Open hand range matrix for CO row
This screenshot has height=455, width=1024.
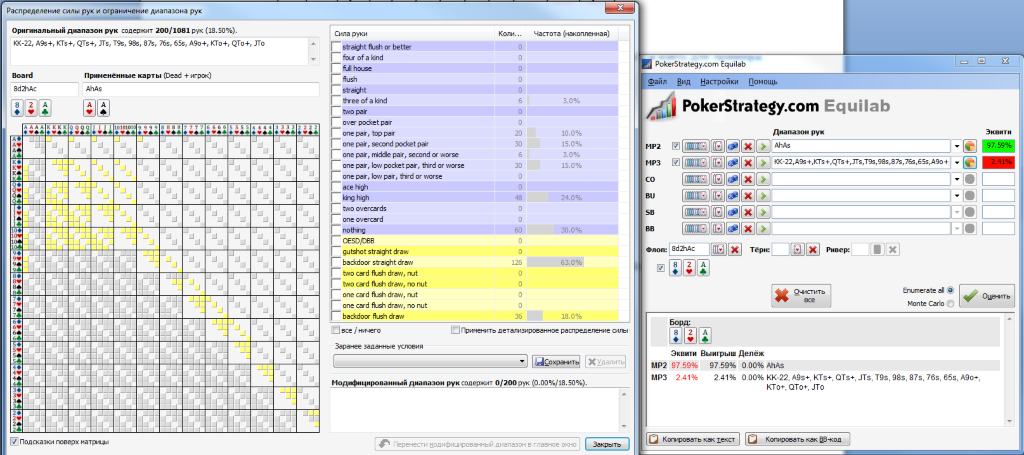[696, 179]
